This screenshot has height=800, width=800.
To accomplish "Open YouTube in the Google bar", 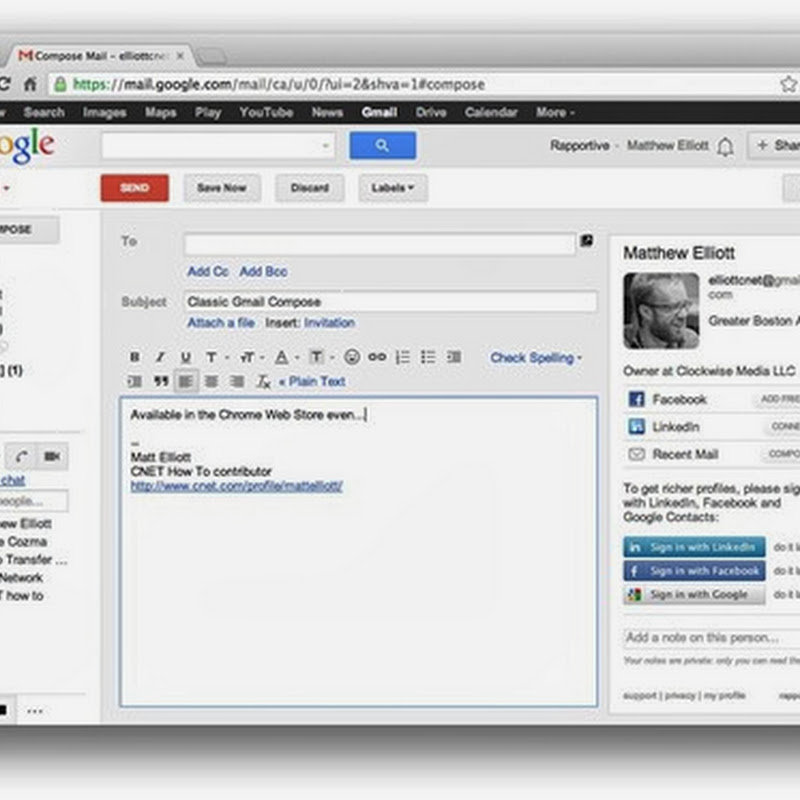I will (x=266, y=112).
